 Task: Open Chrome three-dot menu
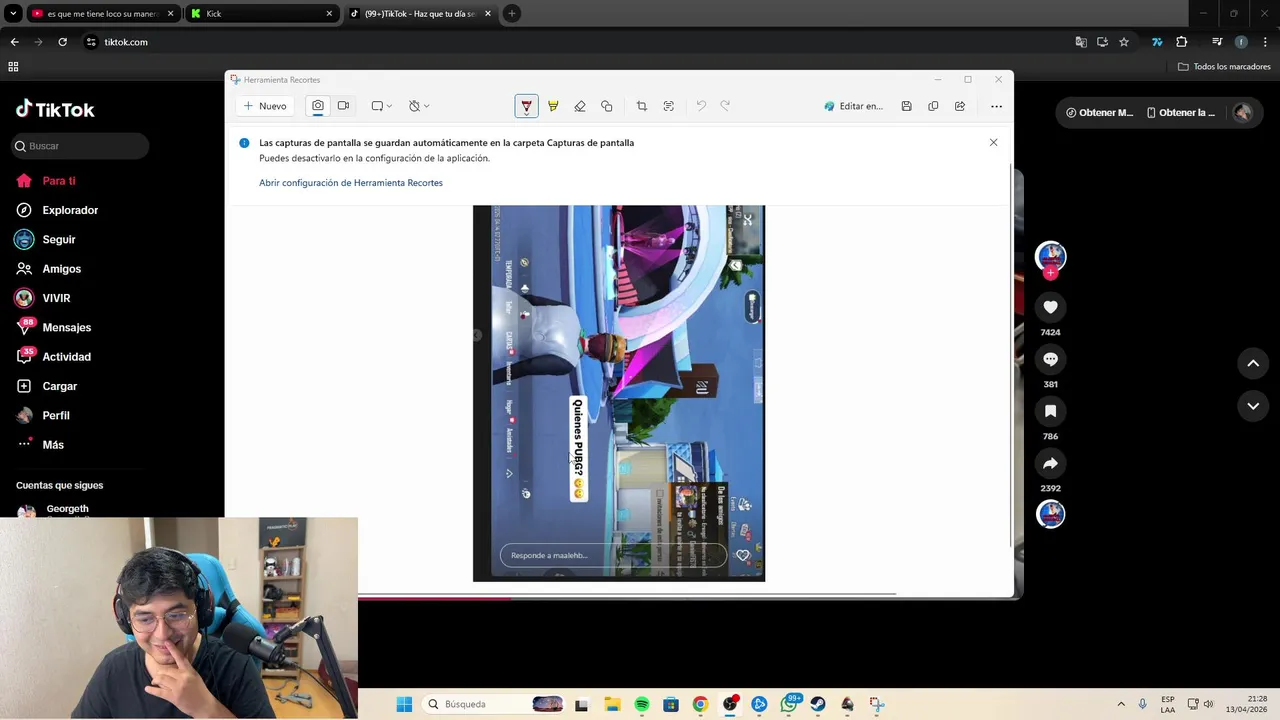(x=1265, y=42)
